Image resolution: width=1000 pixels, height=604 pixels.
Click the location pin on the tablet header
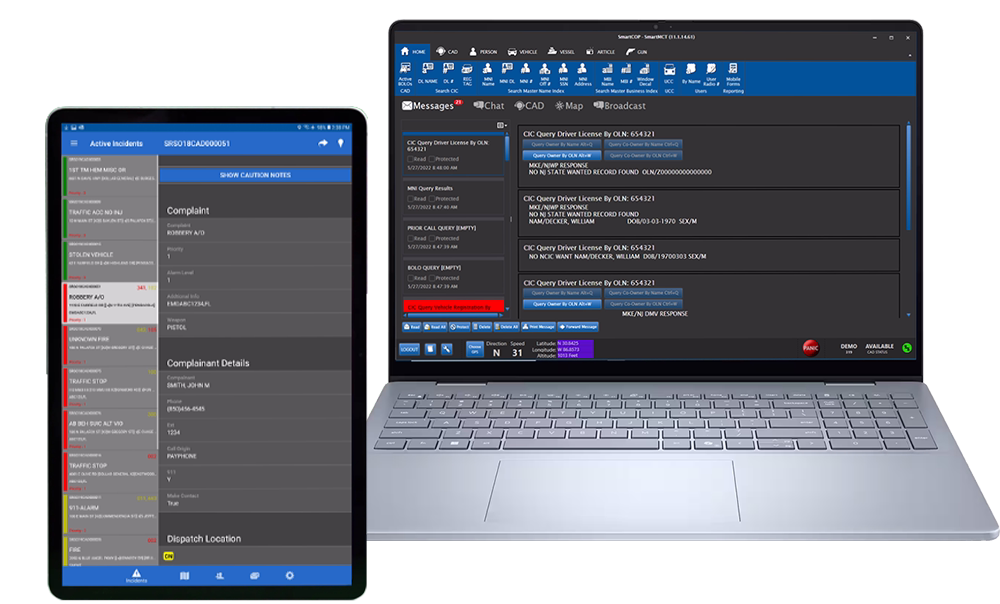pyautogui.click(x=341, y=143)
